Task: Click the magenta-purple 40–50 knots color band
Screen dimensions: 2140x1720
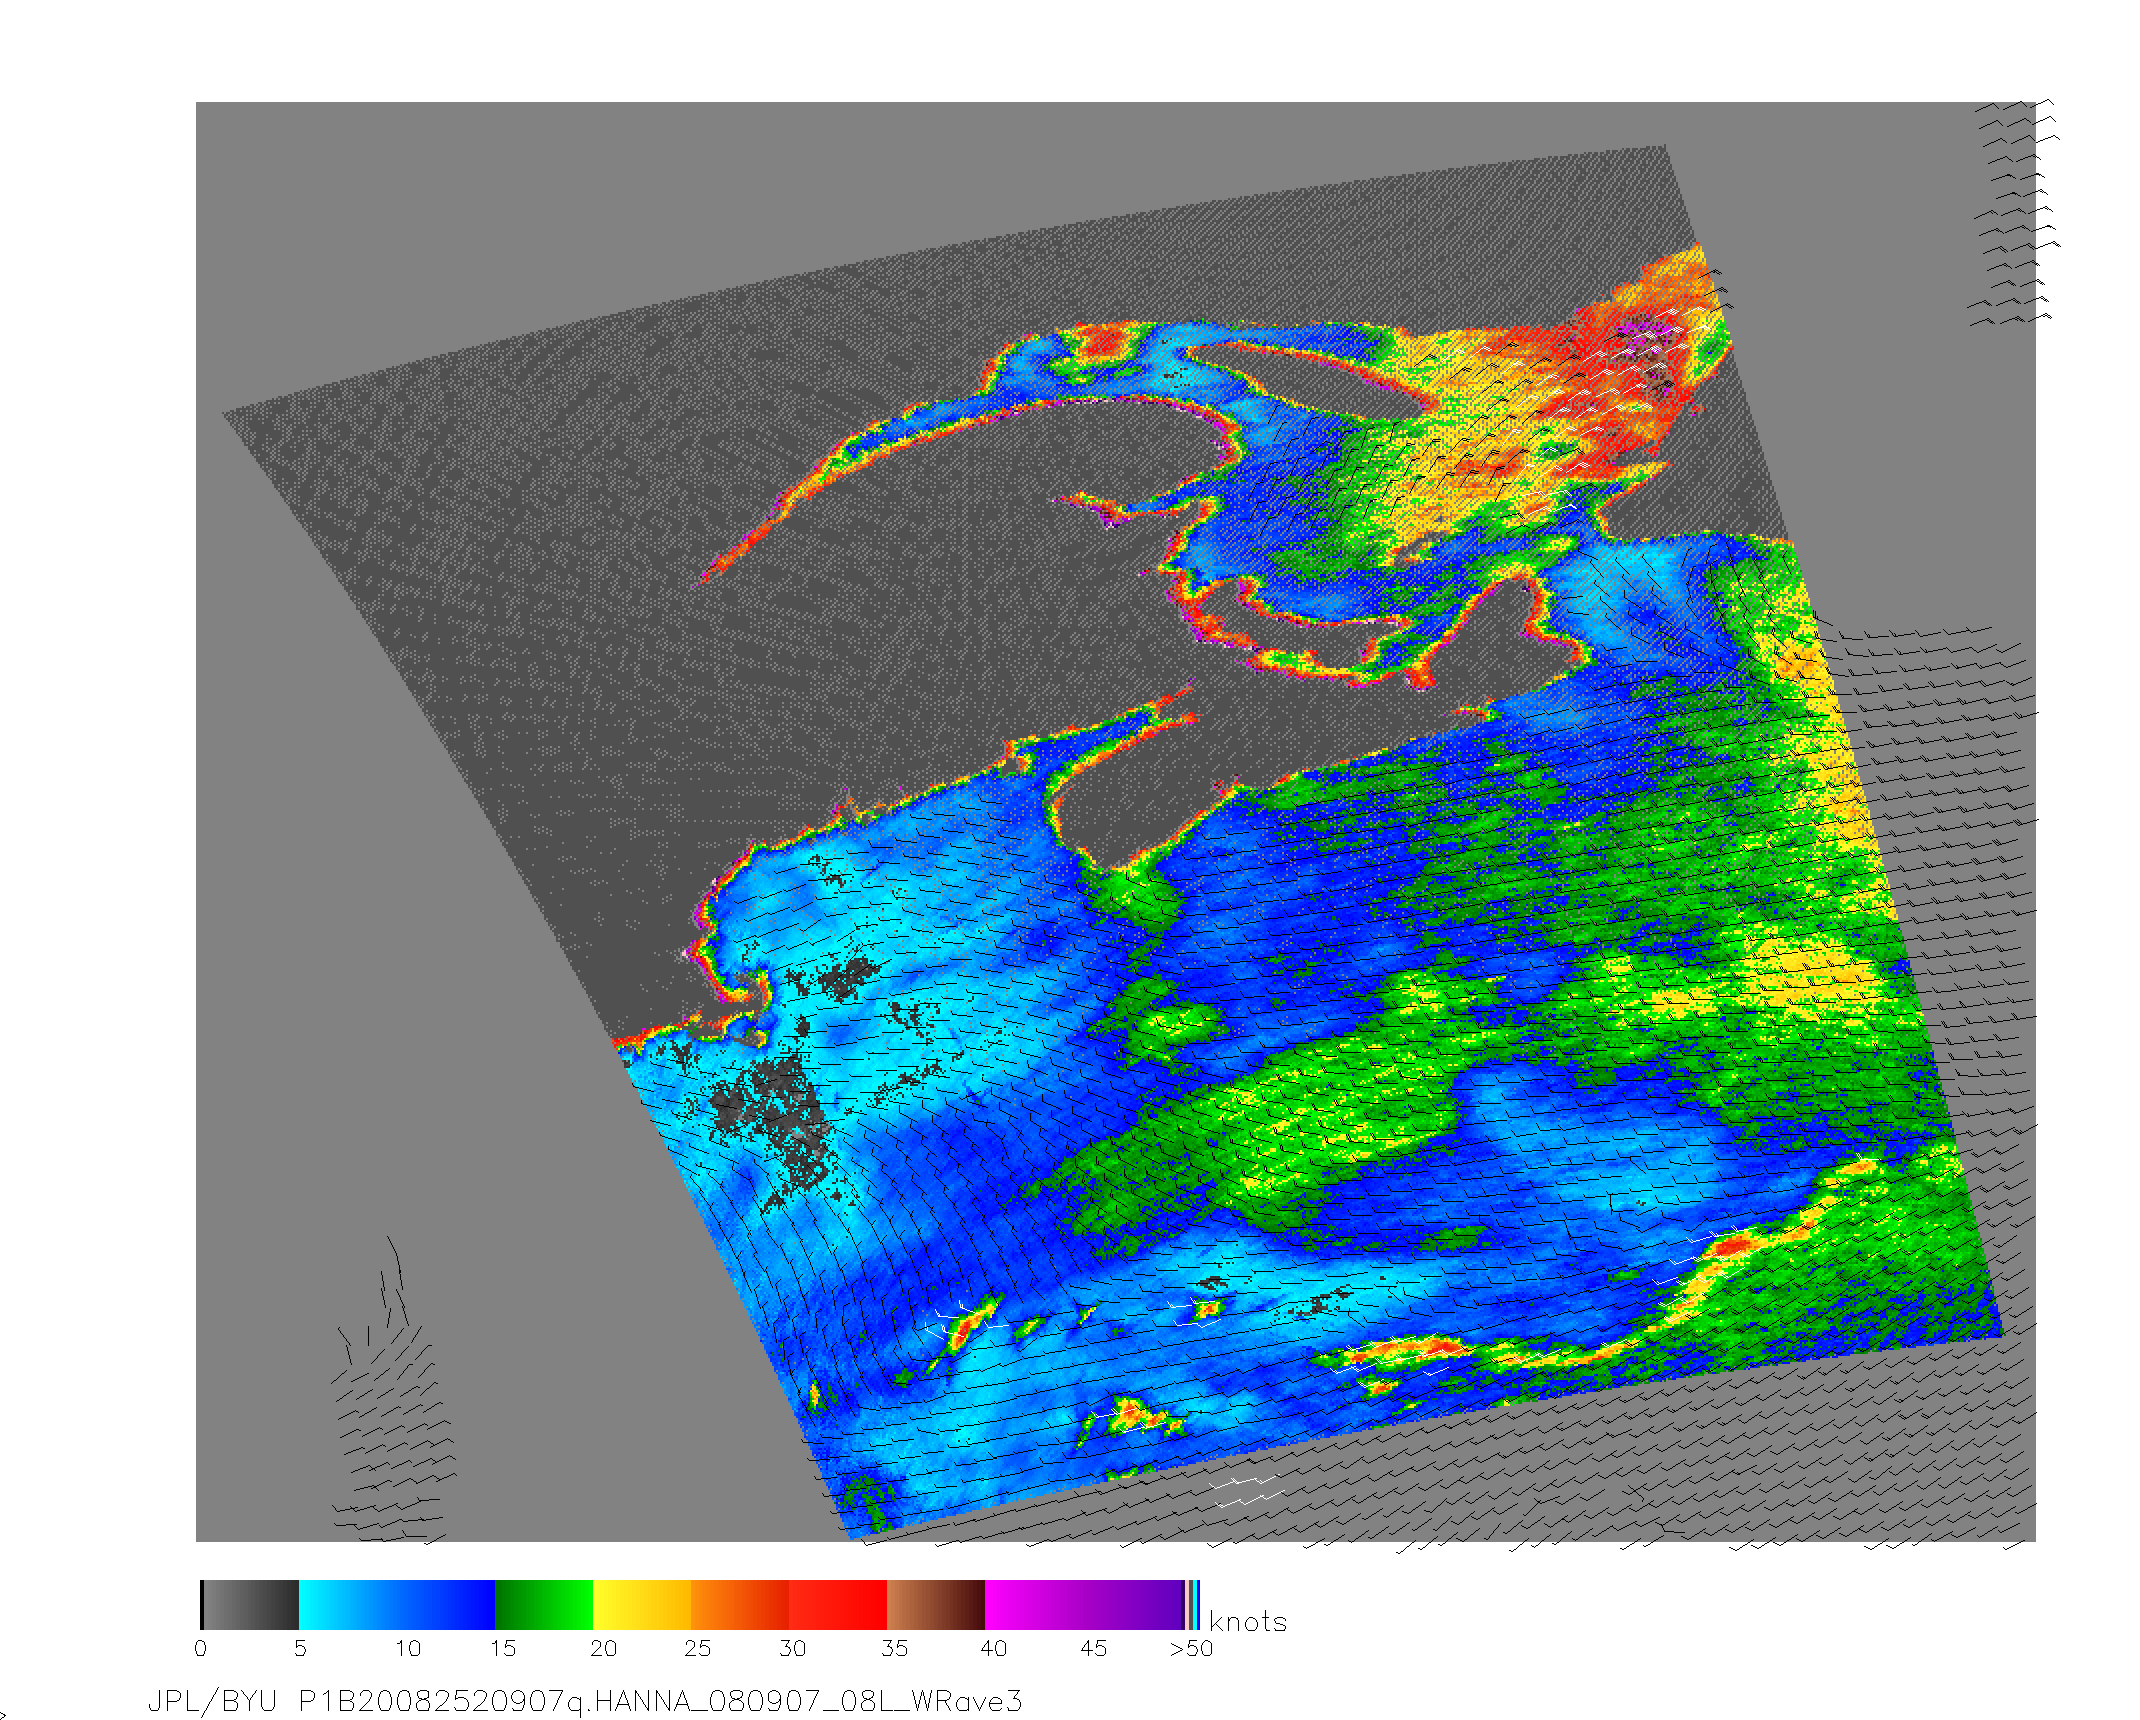Action: [x=1084, y=1605]
